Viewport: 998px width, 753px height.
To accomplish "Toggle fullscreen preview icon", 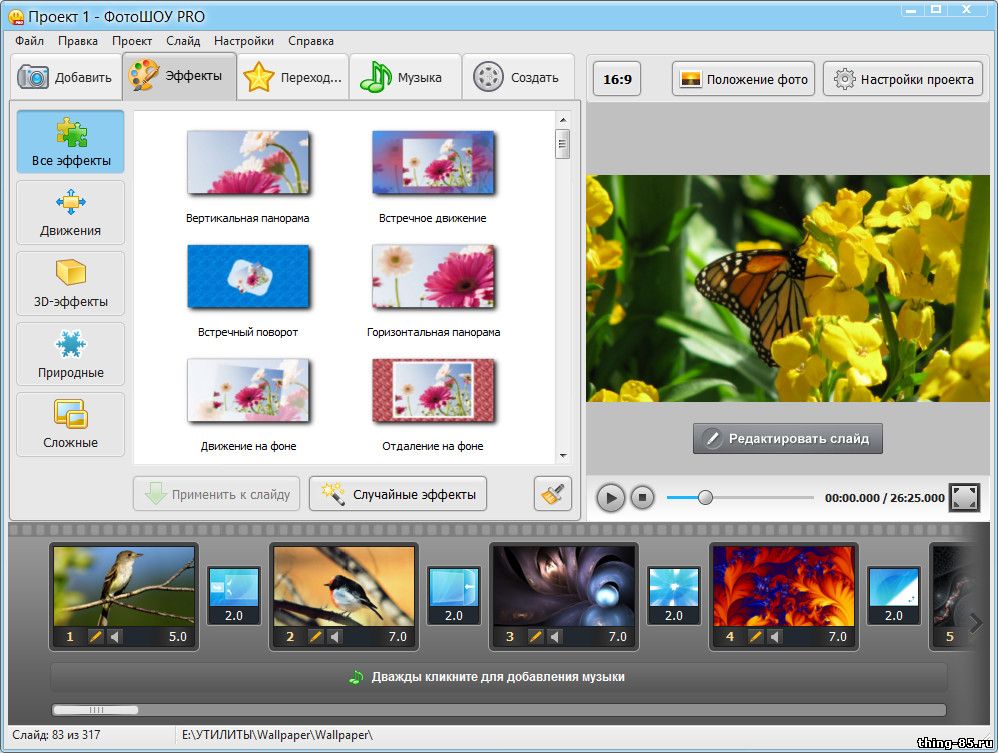I will point(964,498).
